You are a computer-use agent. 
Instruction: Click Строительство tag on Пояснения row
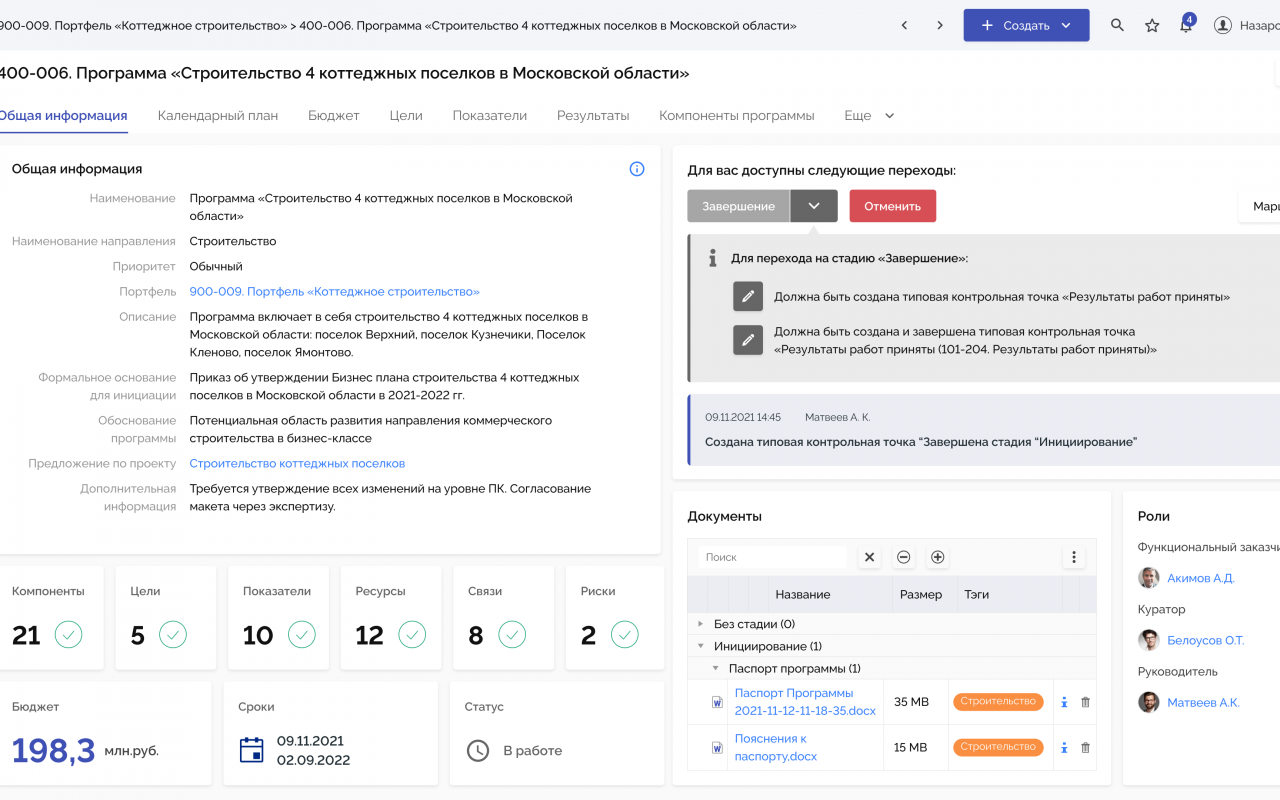(998, 747)
